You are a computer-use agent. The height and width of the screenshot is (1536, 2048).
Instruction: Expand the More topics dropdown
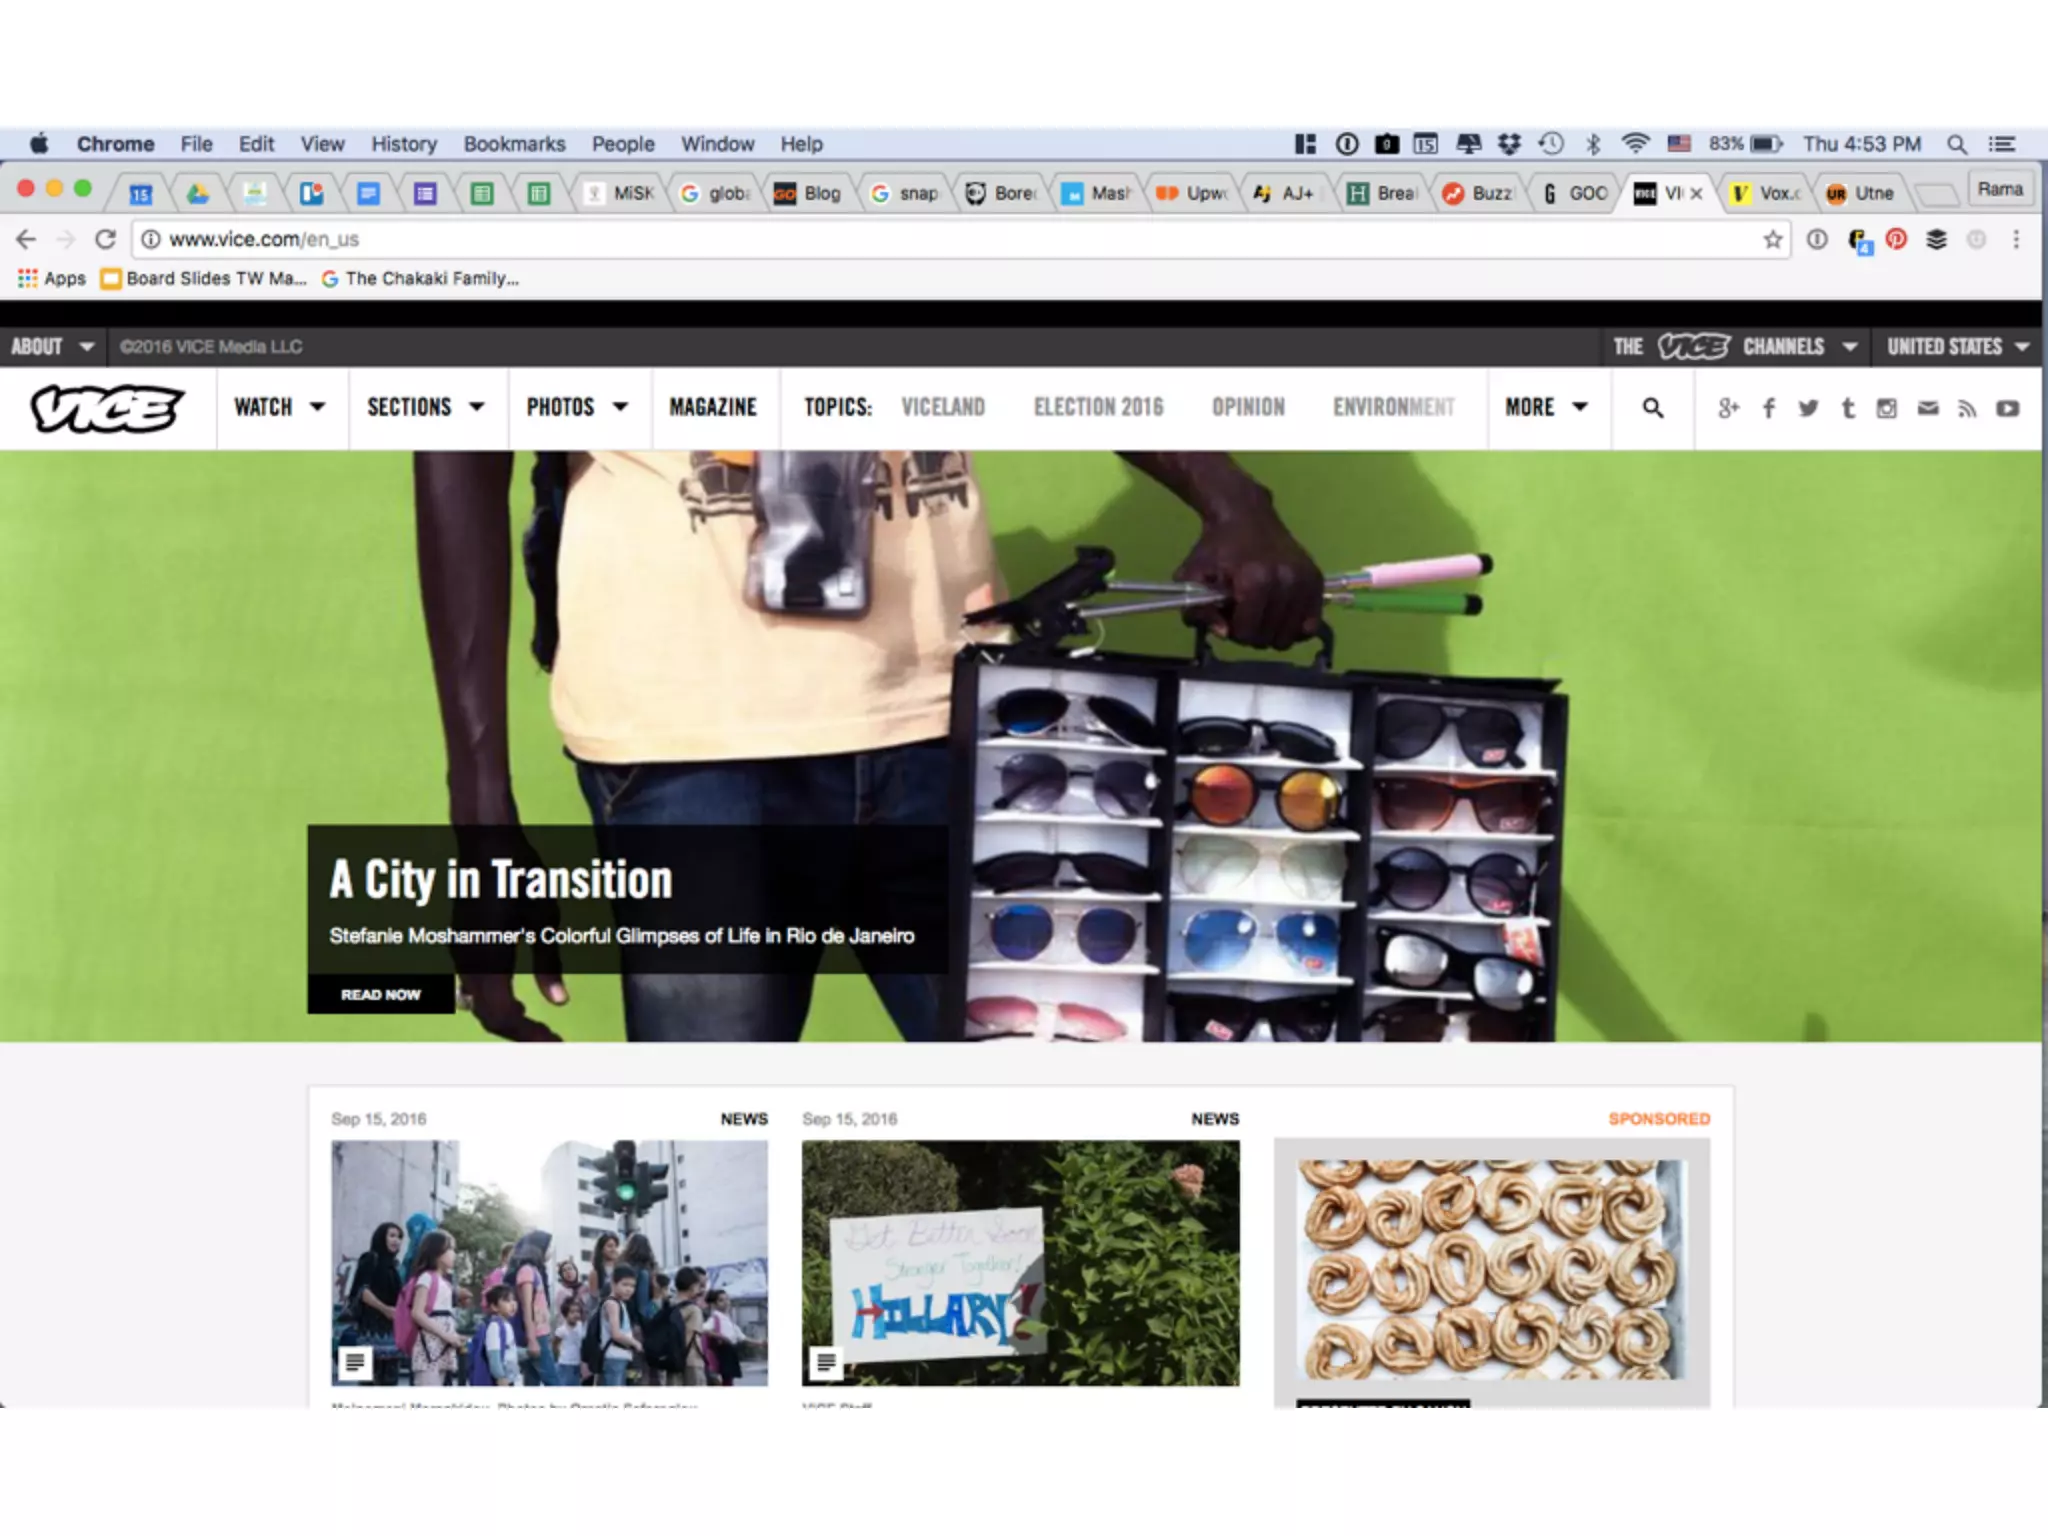pos(1546,407)
